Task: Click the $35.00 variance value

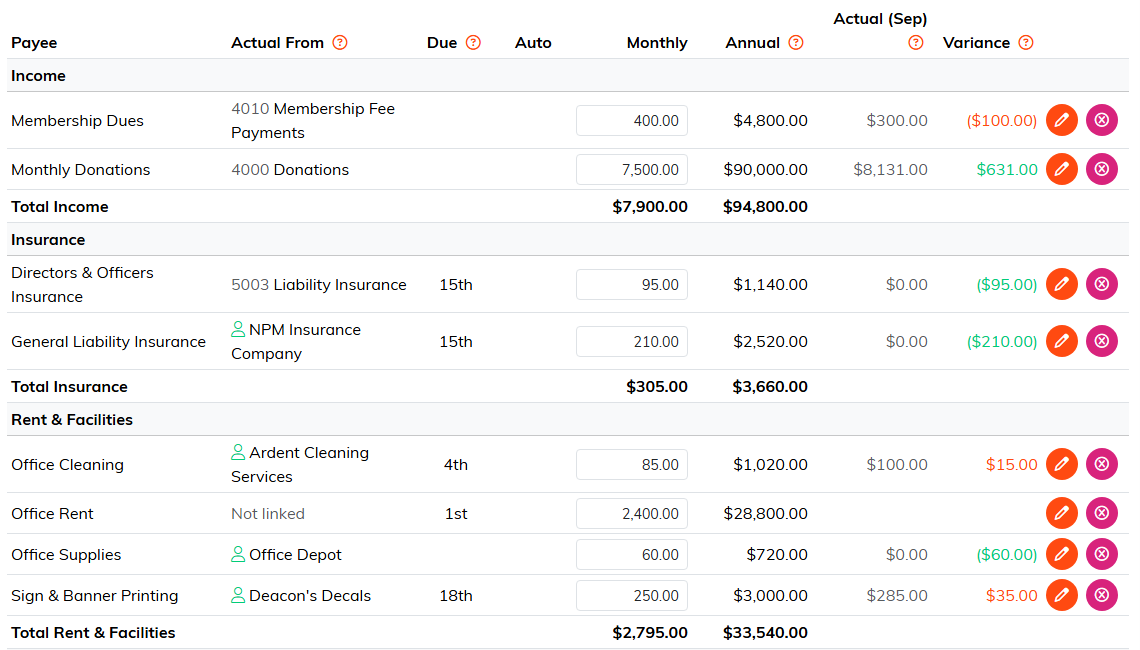Action: pos(1011,595)
